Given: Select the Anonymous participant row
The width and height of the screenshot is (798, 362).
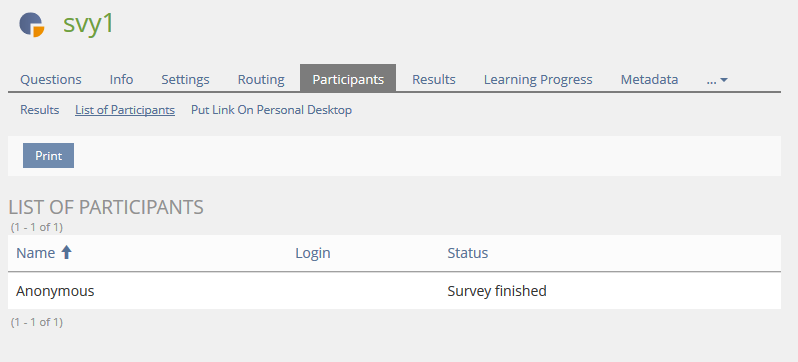Looking at the screenshot, I should click(x=394, y=291).
